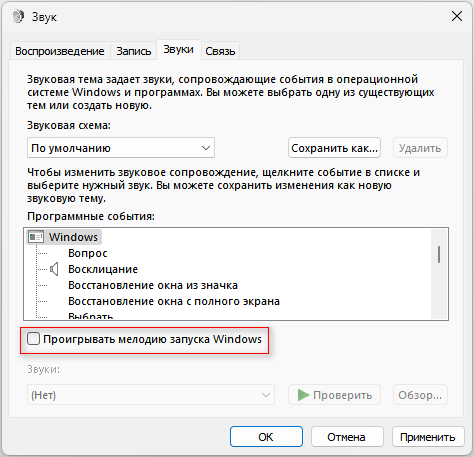Viewport: 474px width, 457px height.
Task: Open the Звуковая схема dropdown
Action: (121, 148)
